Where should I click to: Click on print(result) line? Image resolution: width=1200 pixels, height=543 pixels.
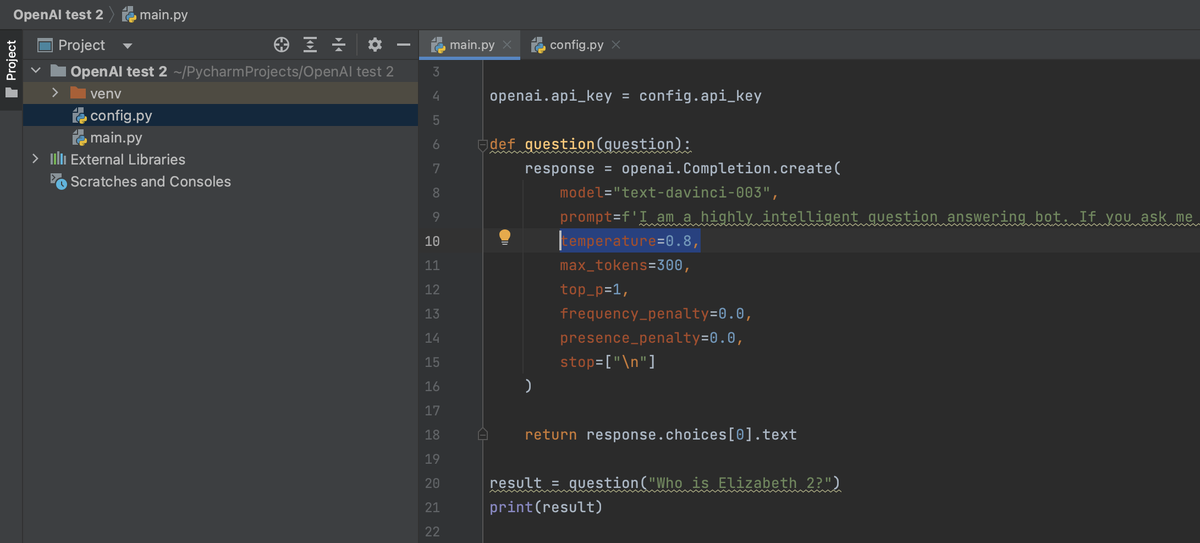[x=546, y=507]
